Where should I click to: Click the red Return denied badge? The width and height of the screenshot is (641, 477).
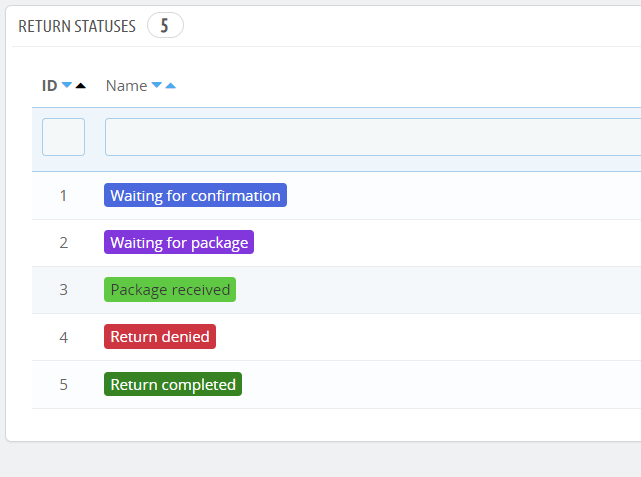click(x=160, y=337)
